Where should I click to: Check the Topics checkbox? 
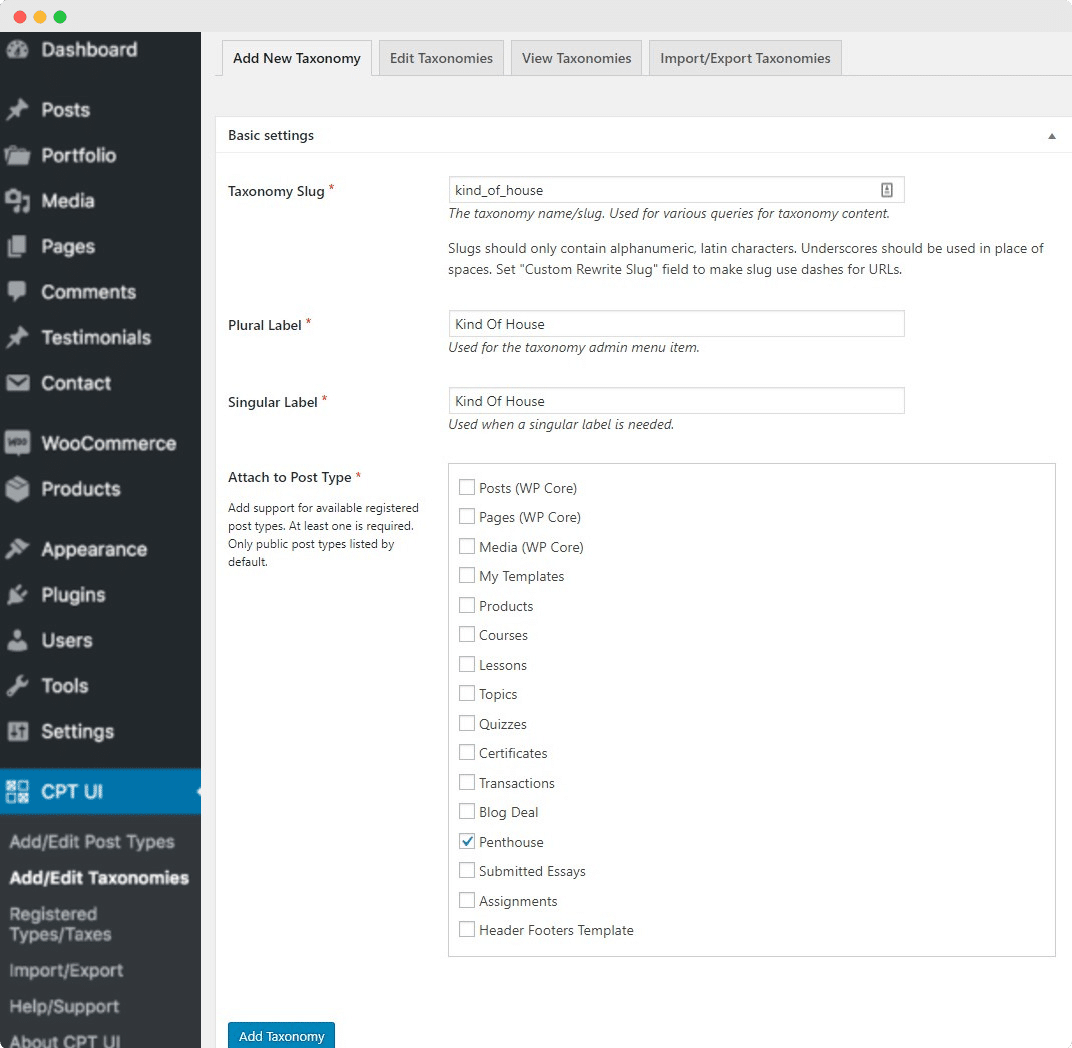[x=467, y=693]
